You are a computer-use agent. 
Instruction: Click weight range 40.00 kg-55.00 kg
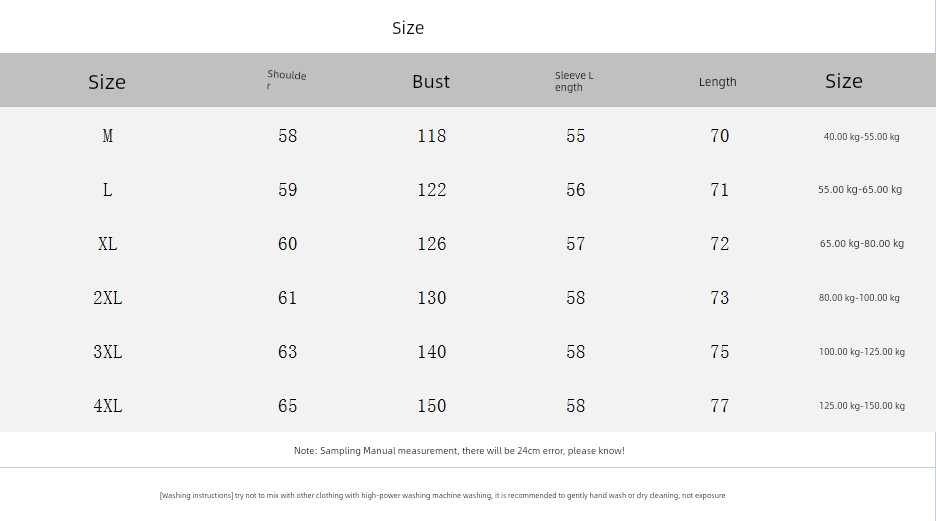click(861, 137)
